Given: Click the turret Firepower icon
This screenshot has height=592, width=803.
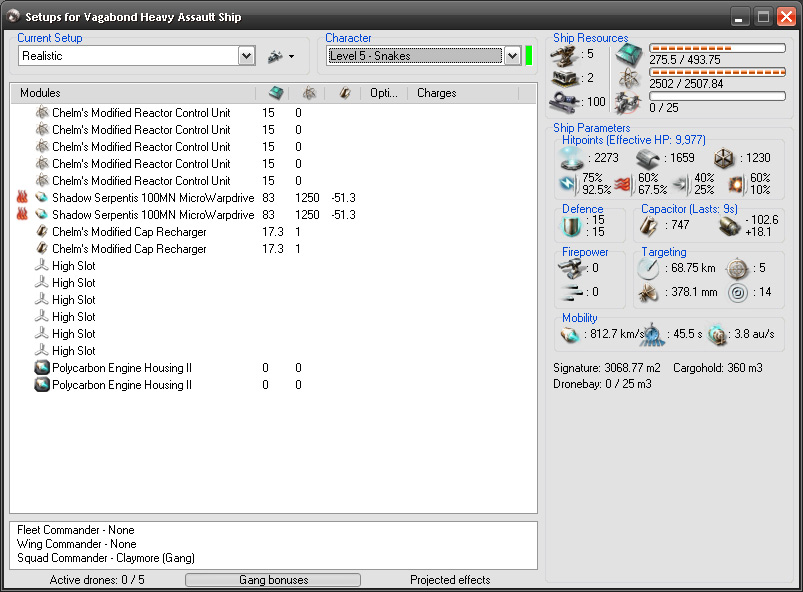Looking at the screenshot, I should (572, 268).
